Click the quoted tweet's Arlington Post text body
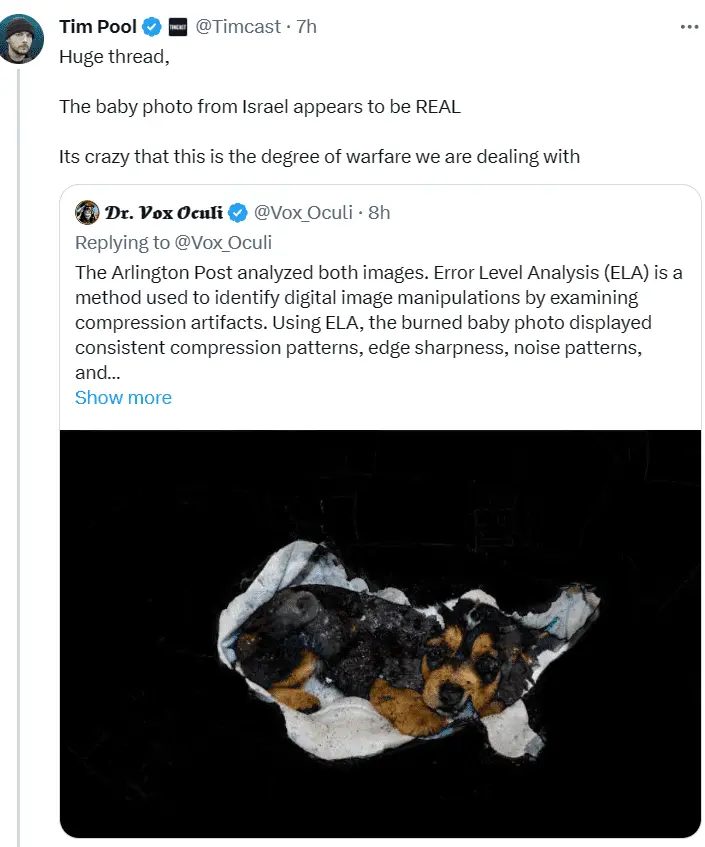Screen dimensions: 705x847 click(378, 322)
